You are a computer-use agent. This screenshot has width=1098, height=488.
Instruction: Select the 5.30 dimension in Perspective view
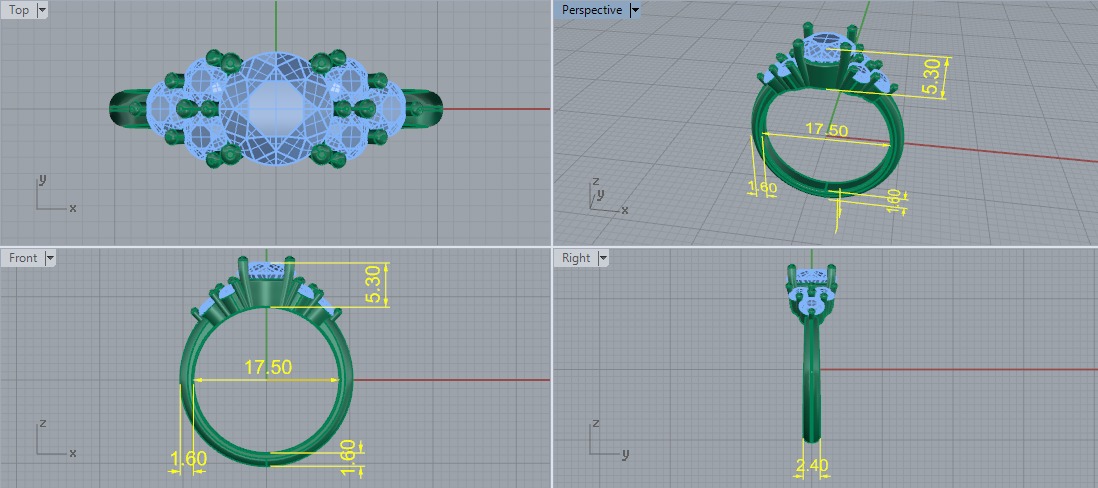pos(931,78)
